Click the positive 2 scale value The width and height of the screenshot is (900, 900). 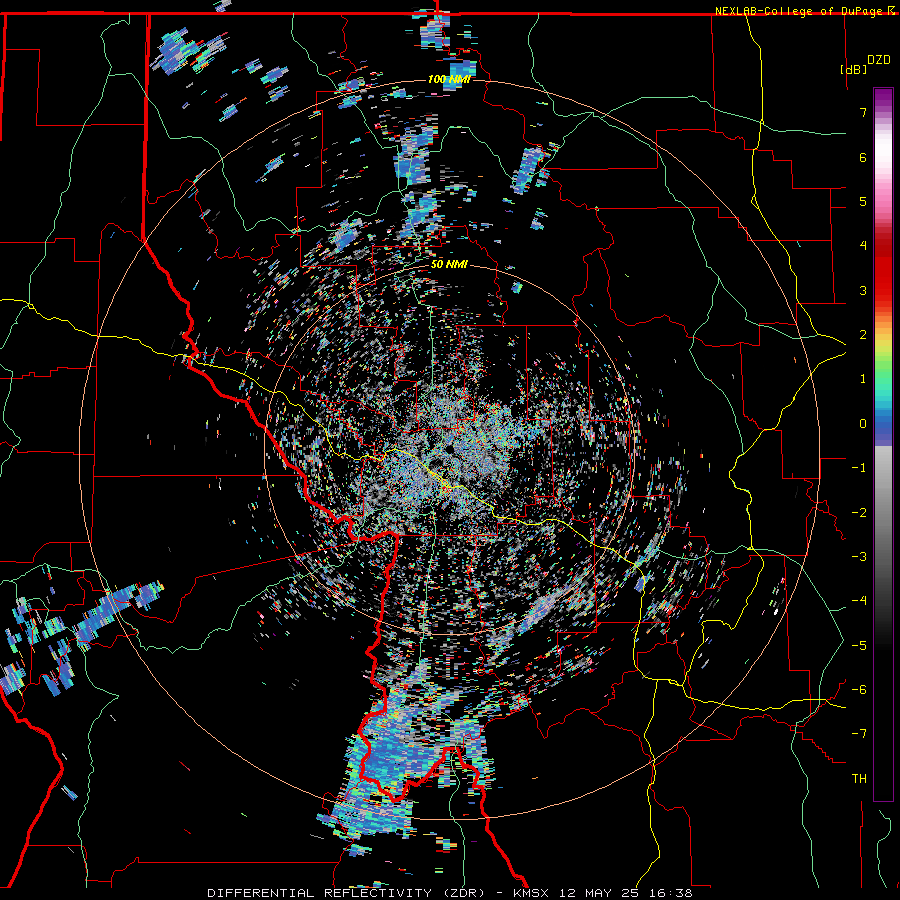(x=863, y=335)
